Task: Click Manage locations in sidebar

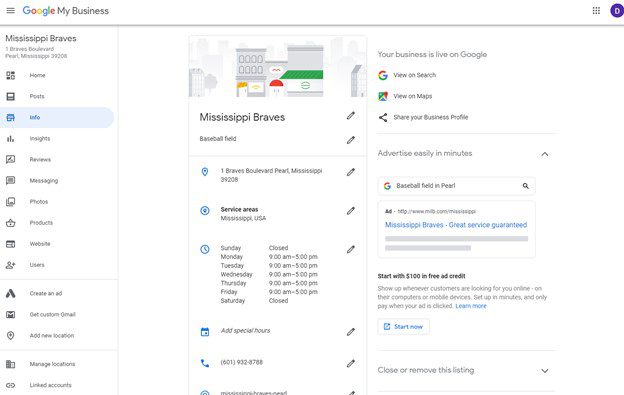Action: (x=52, y=364)
